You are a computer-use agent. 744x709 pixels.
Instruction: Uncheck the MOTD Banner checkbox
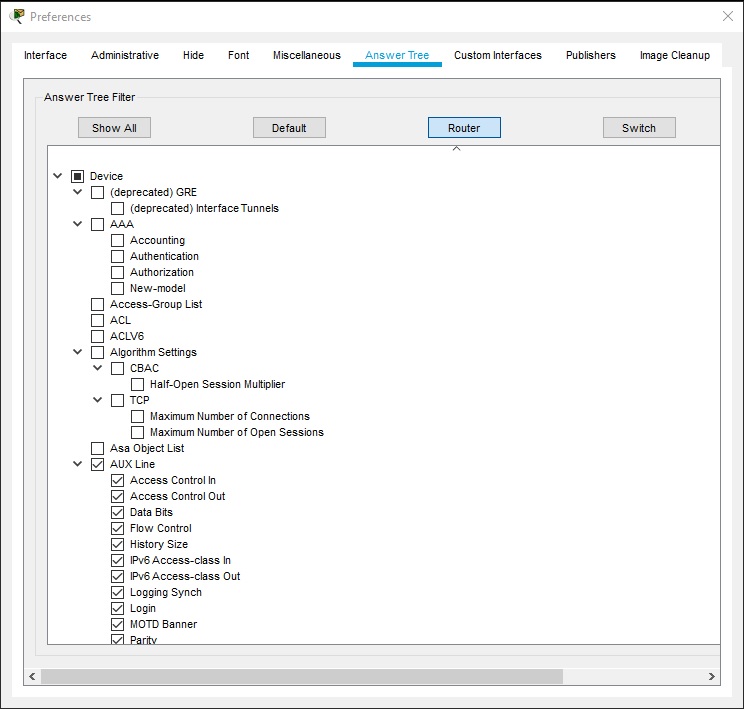pyautogui.click(x=117, y=624)
